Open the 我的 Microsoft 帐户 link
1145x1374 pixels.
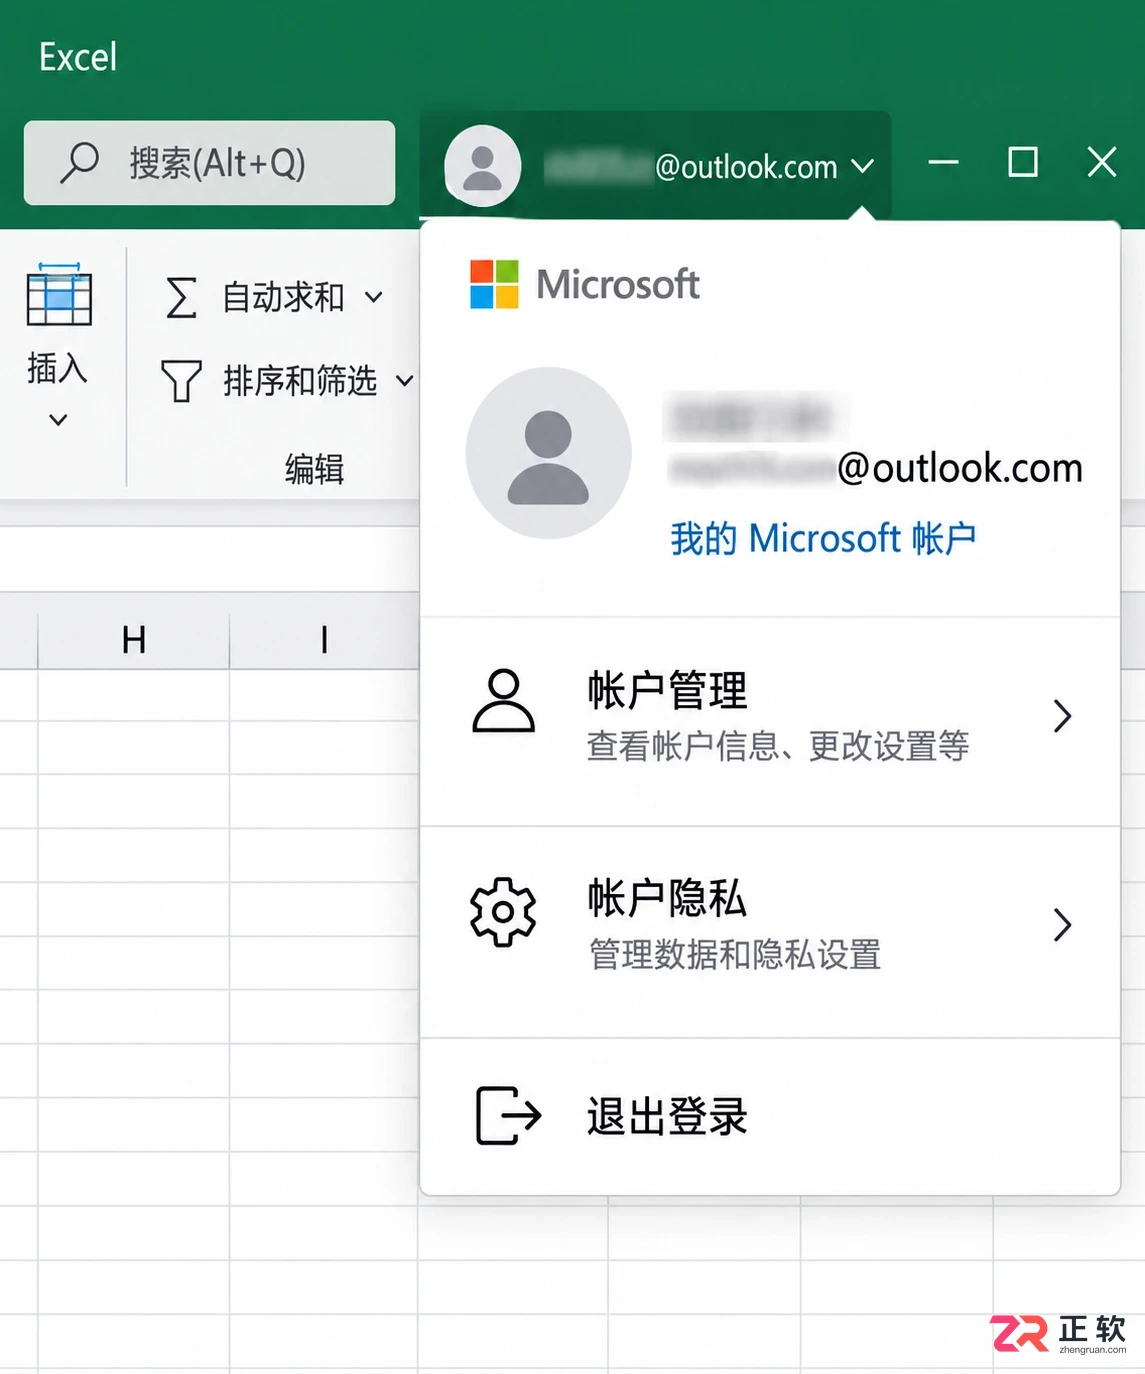point(823,538)
